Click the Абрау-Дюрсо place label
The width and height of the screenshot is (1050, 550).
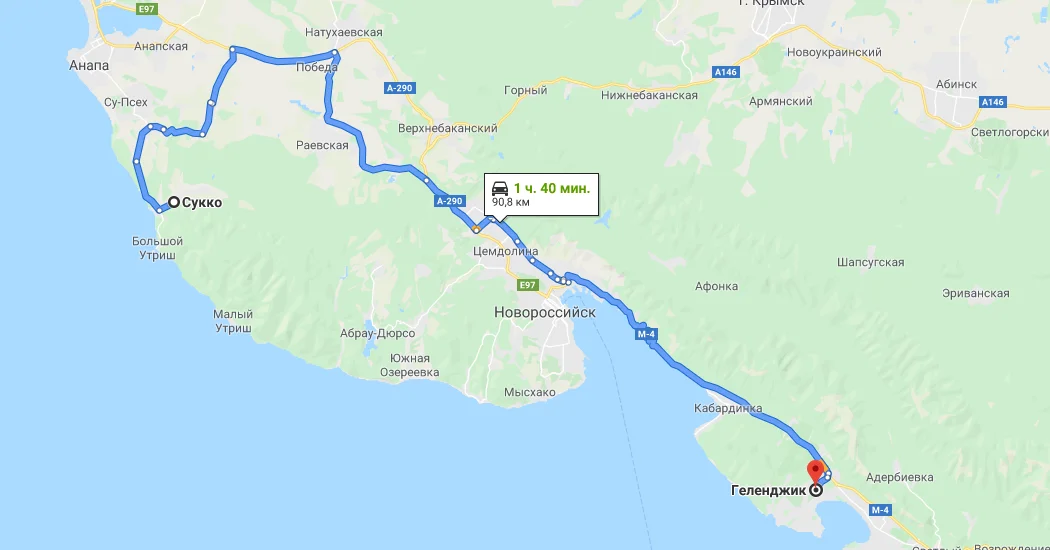coord(377,333)
